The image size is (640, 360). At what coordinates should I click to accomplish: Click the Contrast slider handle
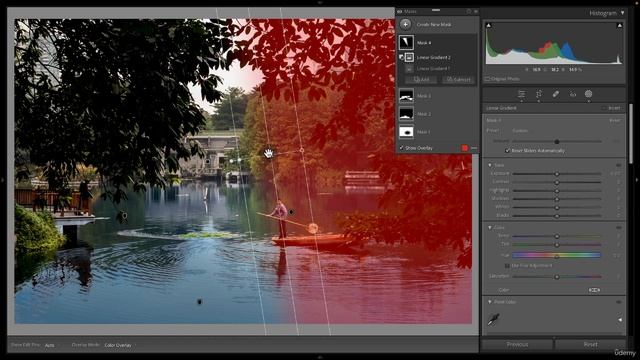[557, 182]
